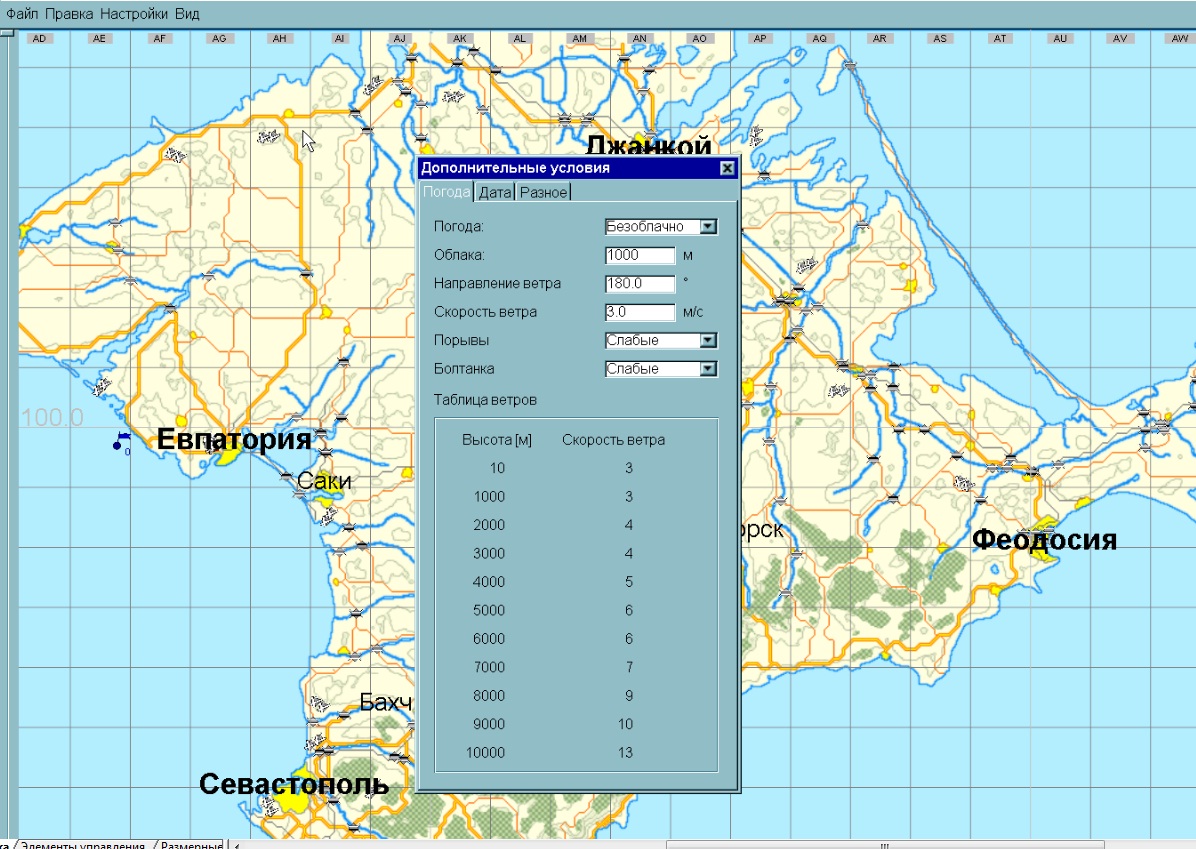Click the 10 altitude row in wind table
Image resolution: width=1196 pixels, height=849 pixels.
click(x=497, y=468)
